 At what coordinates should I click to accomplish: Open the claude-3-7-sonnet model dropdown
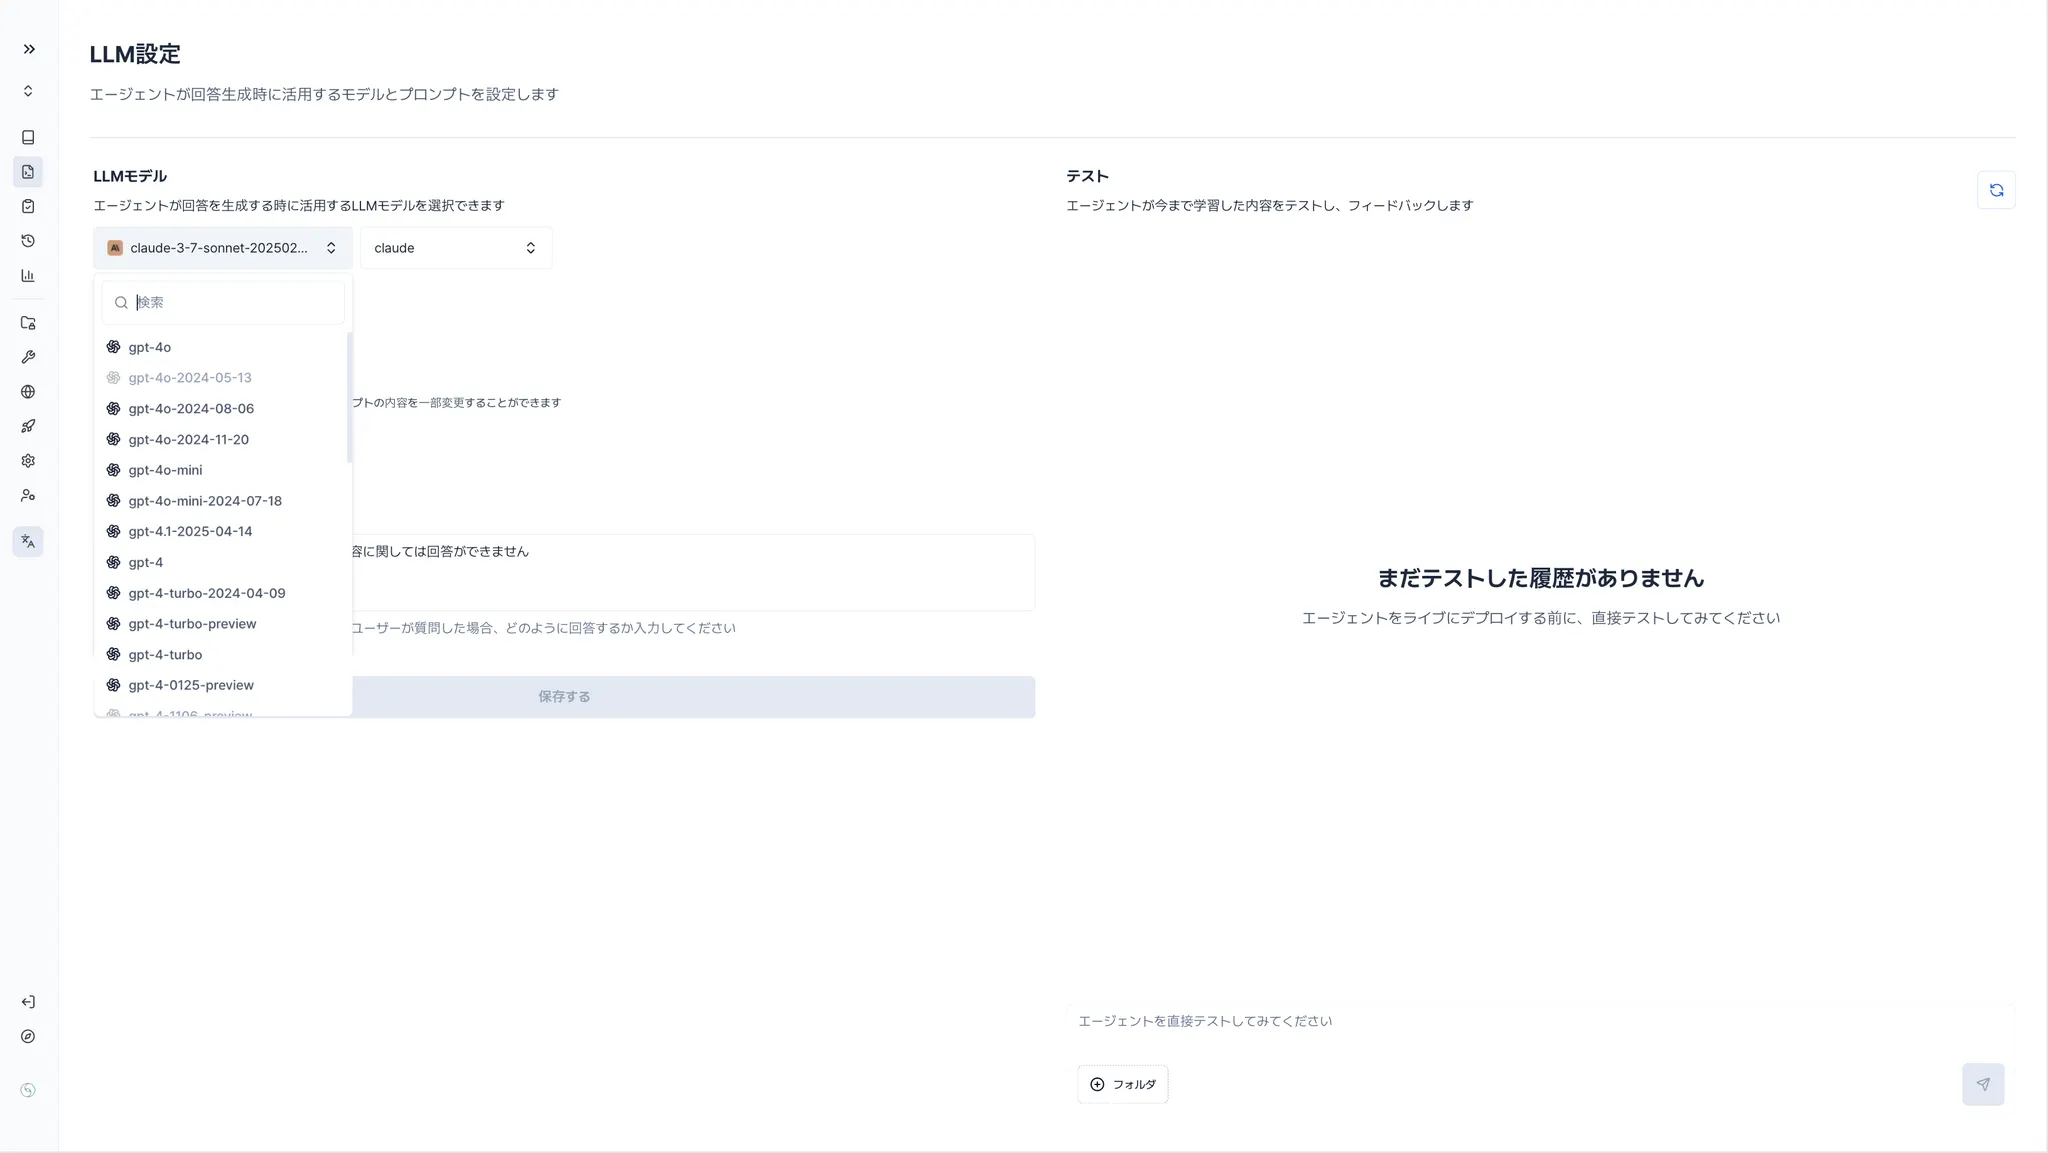pyautogui.click(x=222, y=248)
